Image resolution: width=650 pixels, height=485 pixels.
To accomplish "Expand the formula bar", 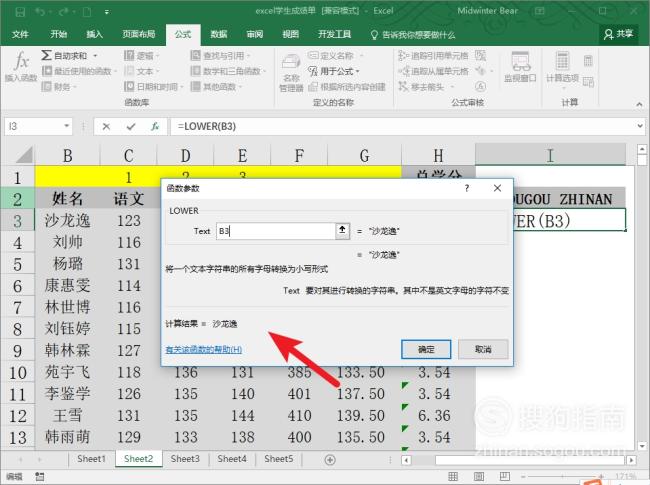I will pos(640,126).
